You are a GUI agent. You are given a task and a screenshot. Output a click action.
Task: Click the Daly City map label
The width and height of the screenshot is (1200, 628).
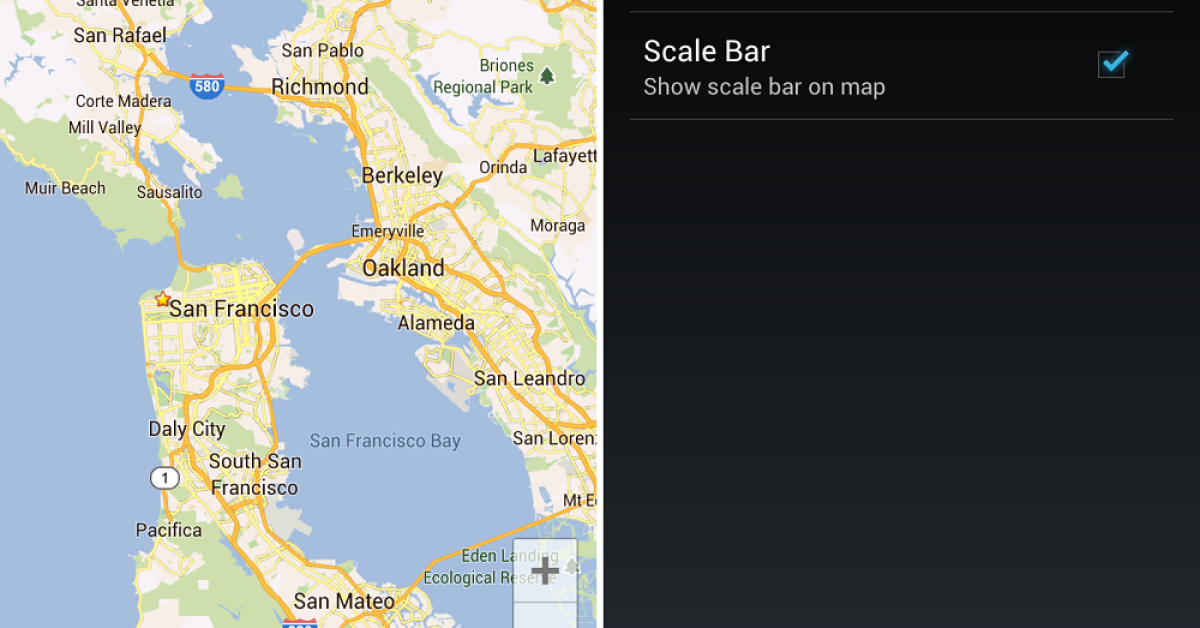pyautogui.click(x=187, y=429)
